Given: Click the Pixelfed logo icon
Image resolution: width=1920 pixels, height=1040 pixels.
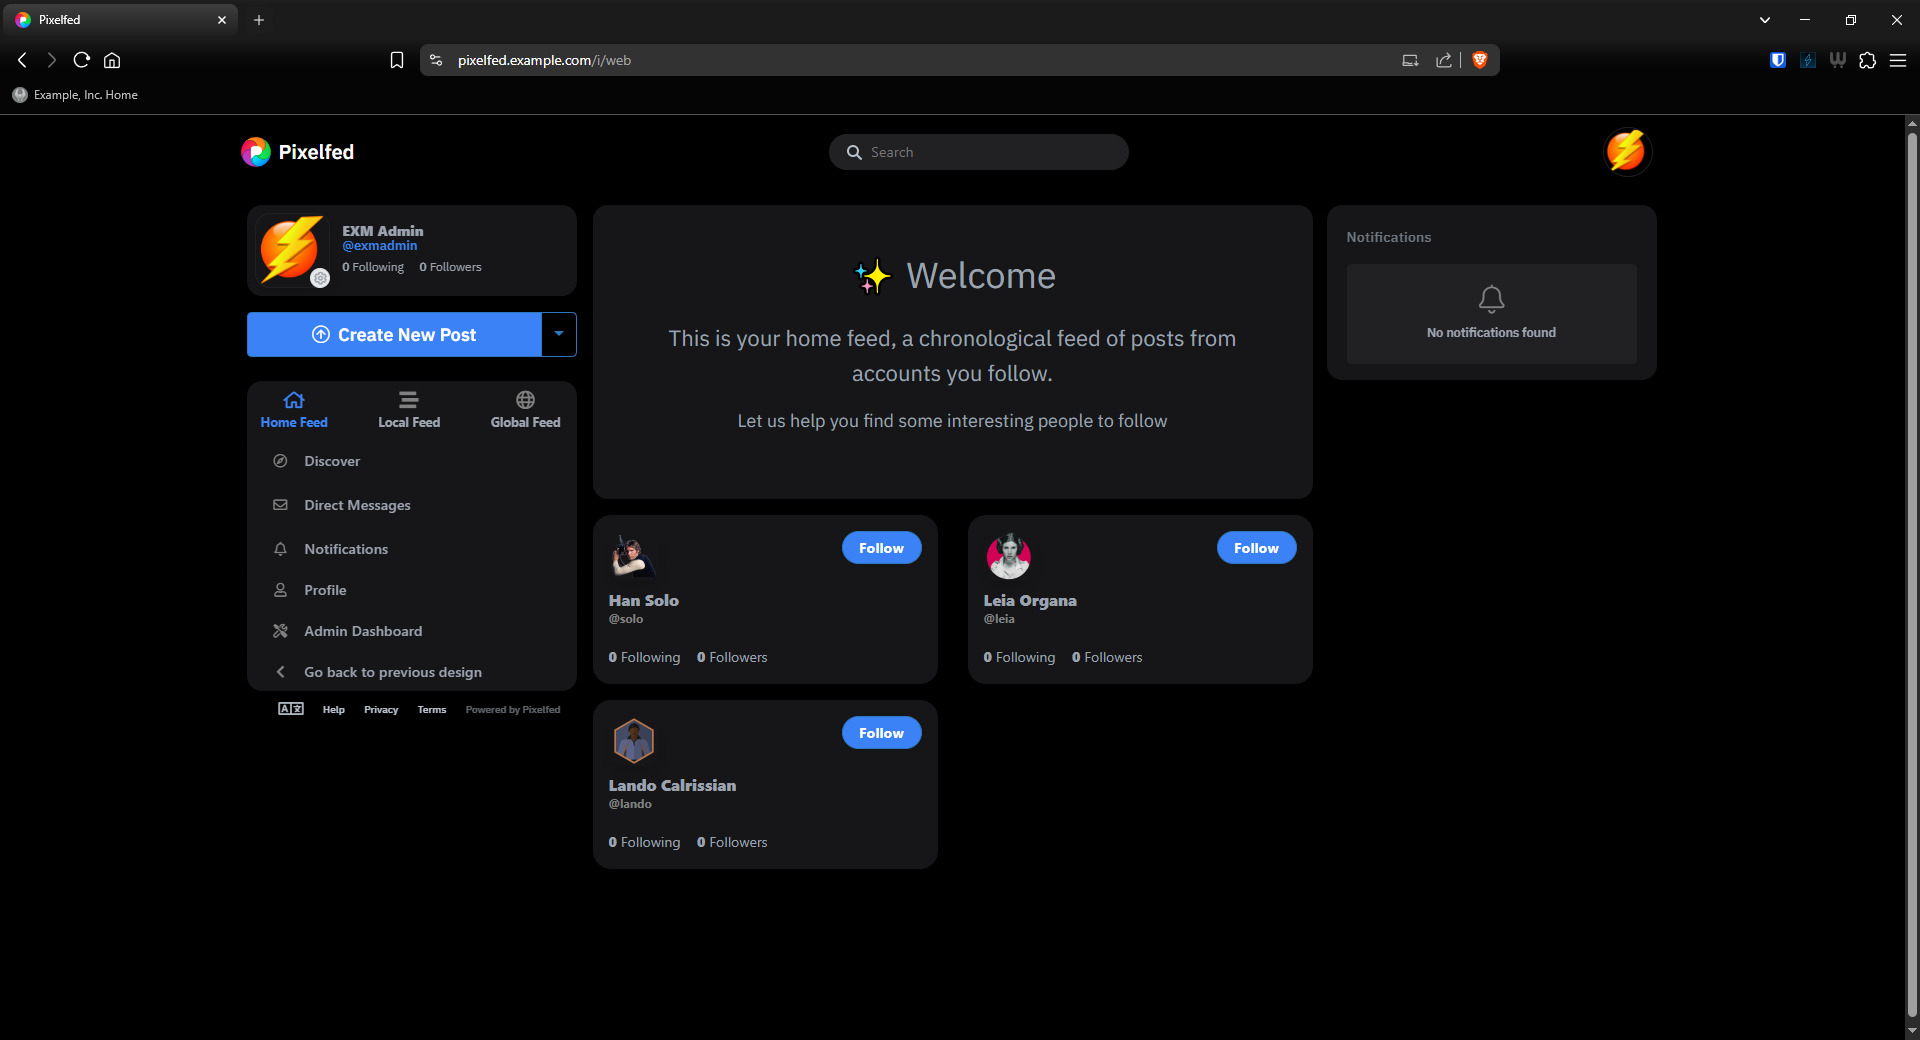Looking at the screenshot, I should (256, 152).
